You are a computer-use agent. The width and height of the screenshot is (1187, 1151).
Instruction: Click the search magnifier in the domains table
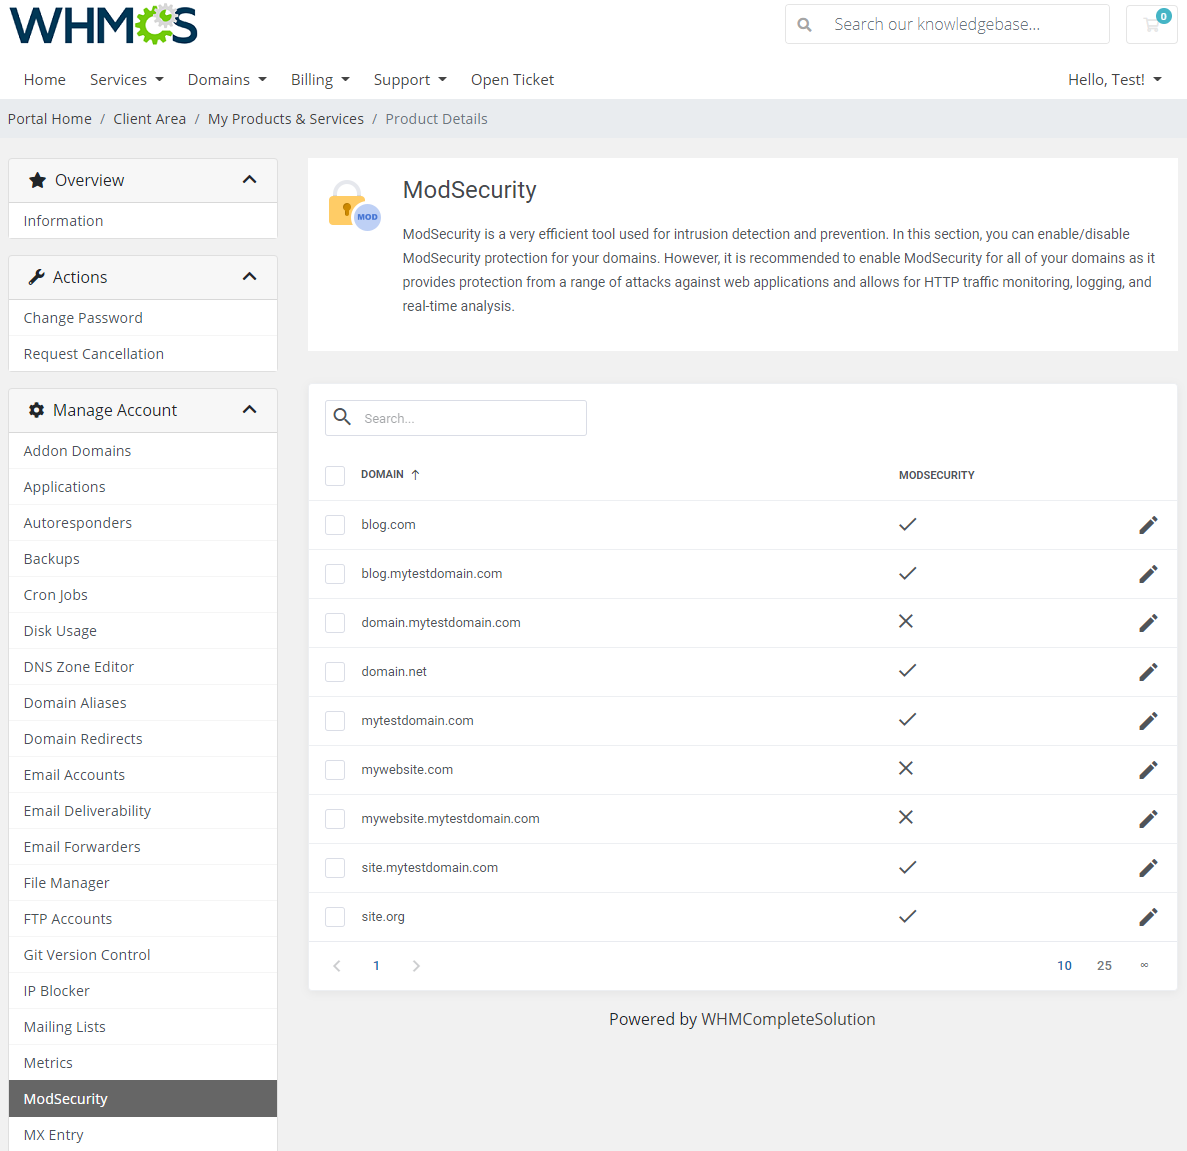[340, 417]
